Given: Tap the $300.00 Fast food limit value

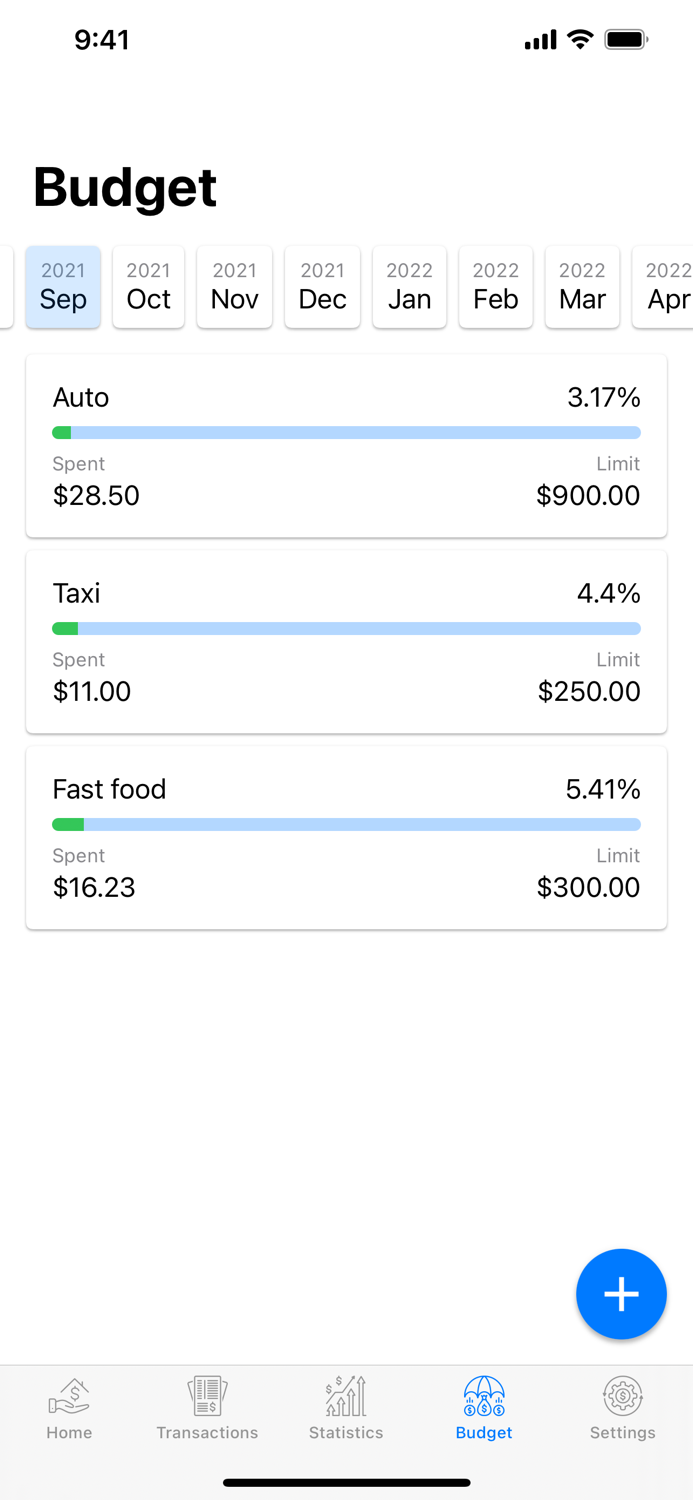Looking at the screenshot, I should pos(589,888).
